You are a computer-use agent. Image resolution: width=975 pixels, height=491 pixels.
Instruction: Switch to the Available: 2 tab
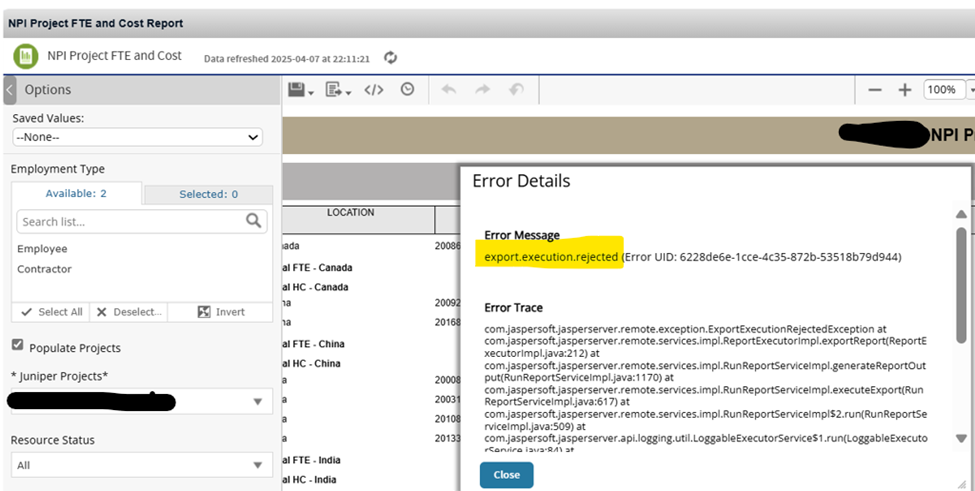point(76,193)
